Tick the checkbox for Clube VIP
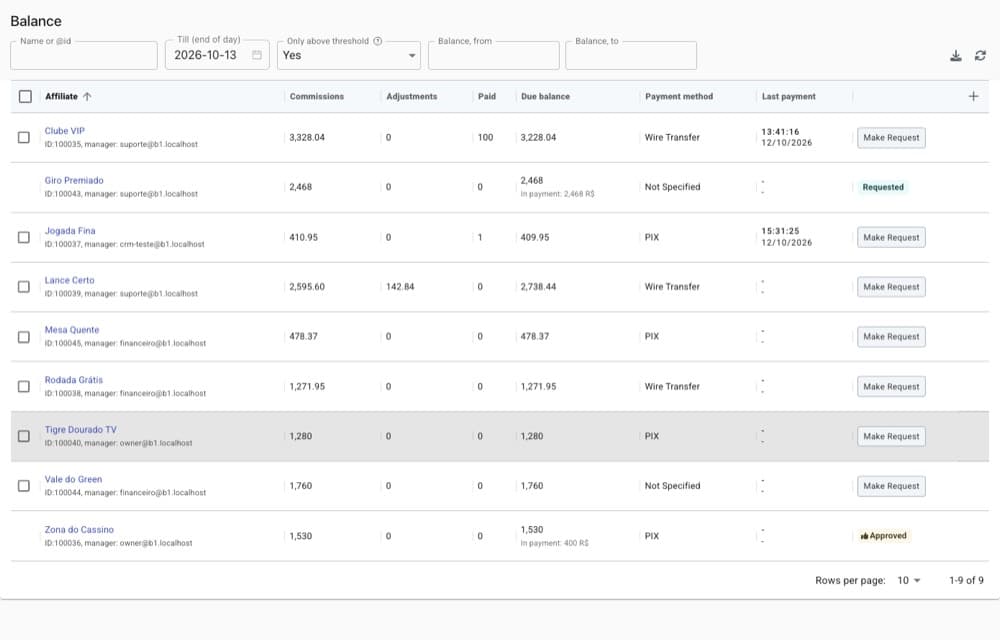Screen dimensions: 1000x640 [24, 138]
